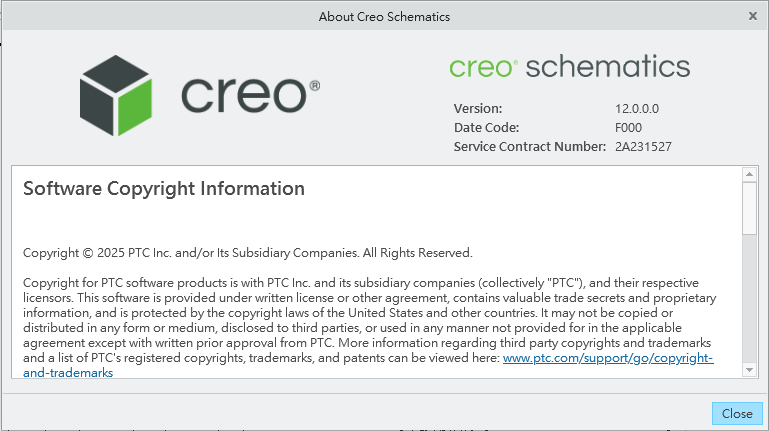
Task: Click the service contract number 2A231527
Action: pyautogui.click(x=643, y=146)
